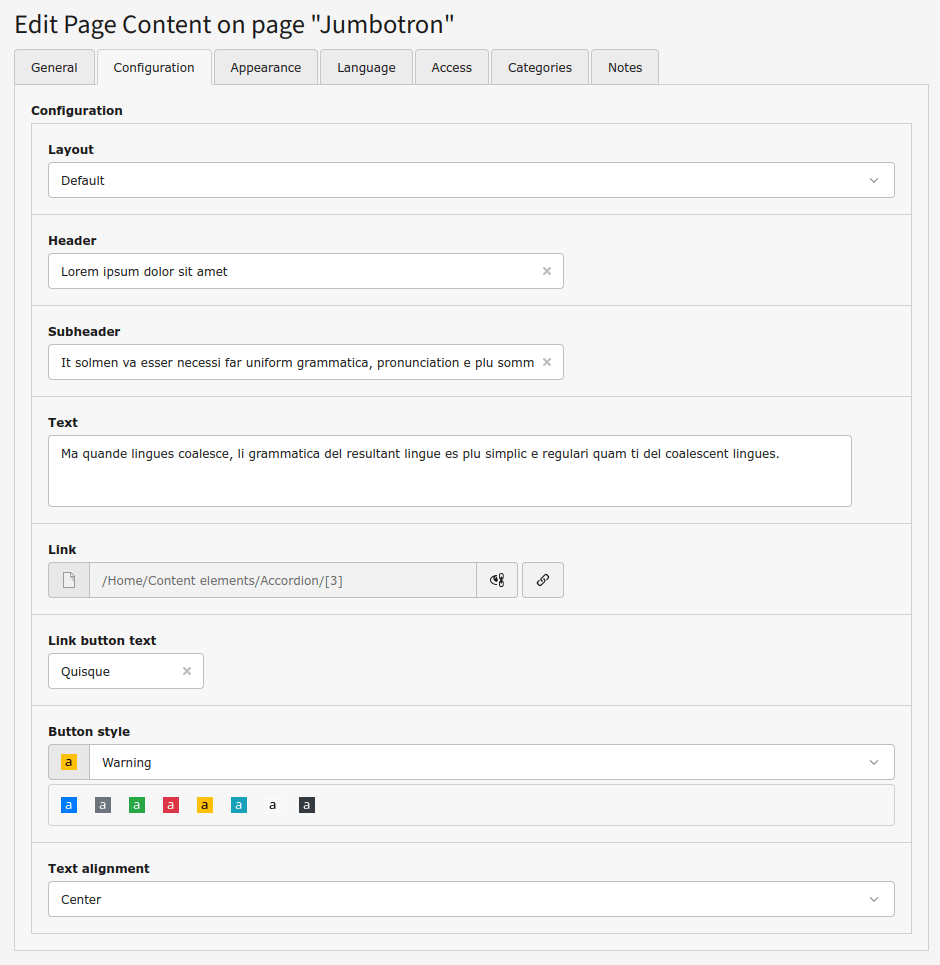This screenshot has height=965, width=940.
Task: Clear the Subheader field using the X icon
Action: [x=547, y=362]
